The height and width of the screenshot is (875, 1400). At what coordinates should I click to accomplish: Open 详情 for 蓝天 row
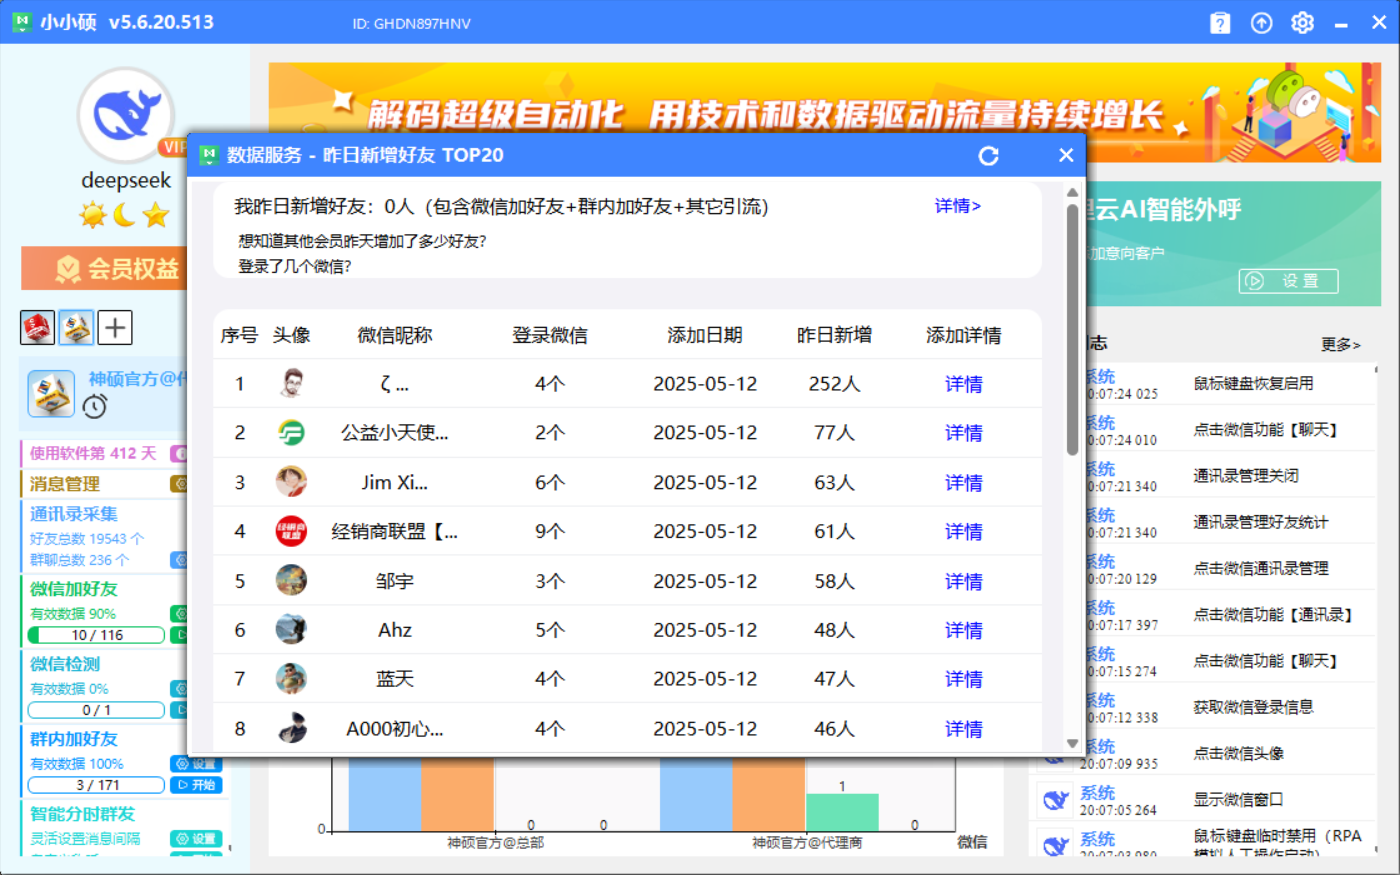[964, 679]
